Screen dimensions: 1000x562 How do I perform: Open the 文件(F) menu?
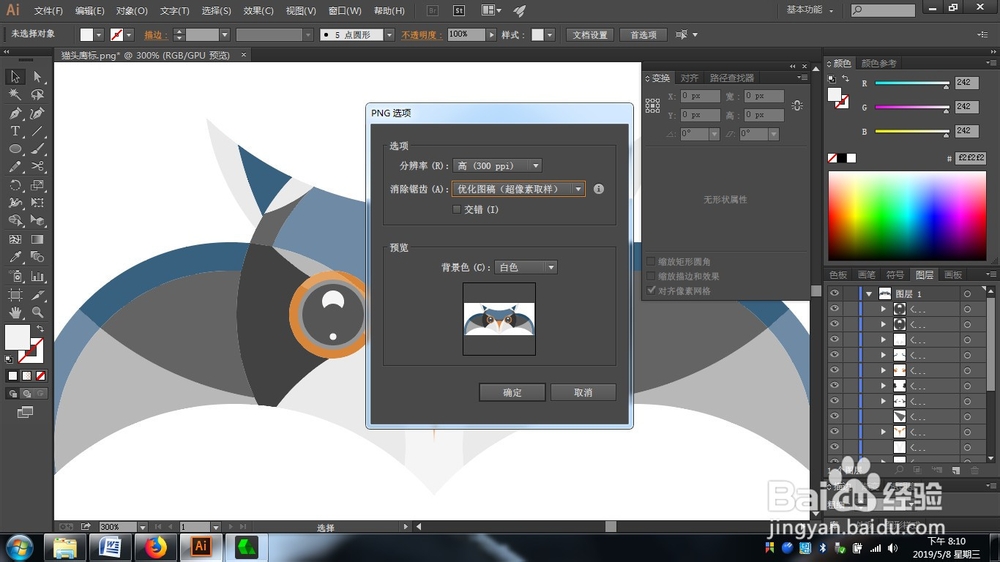(x=48, y=11)
